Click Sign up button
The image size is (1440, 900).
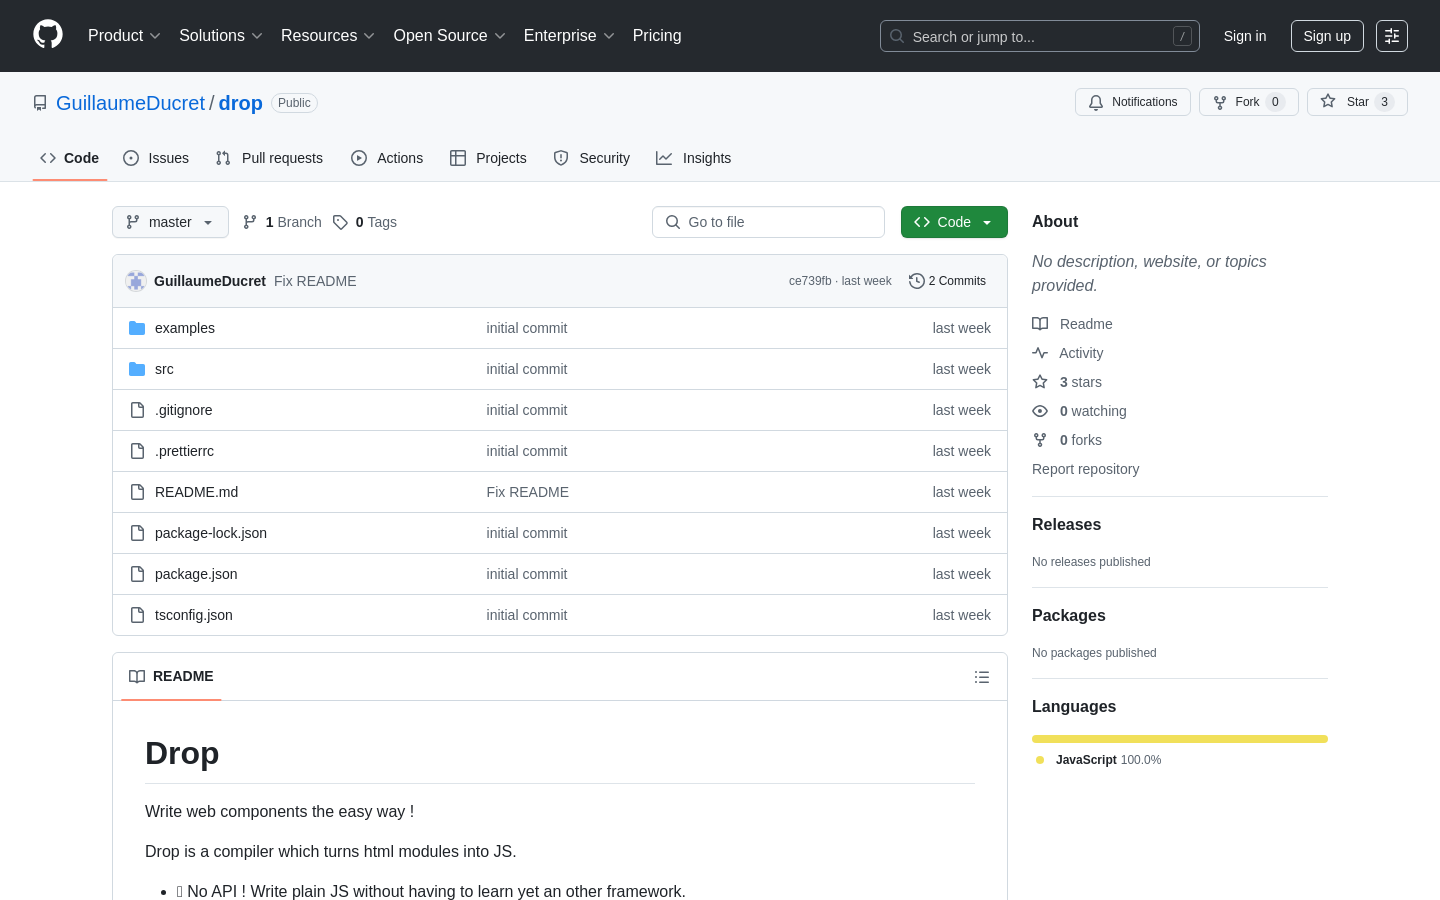click(1327, 36)
